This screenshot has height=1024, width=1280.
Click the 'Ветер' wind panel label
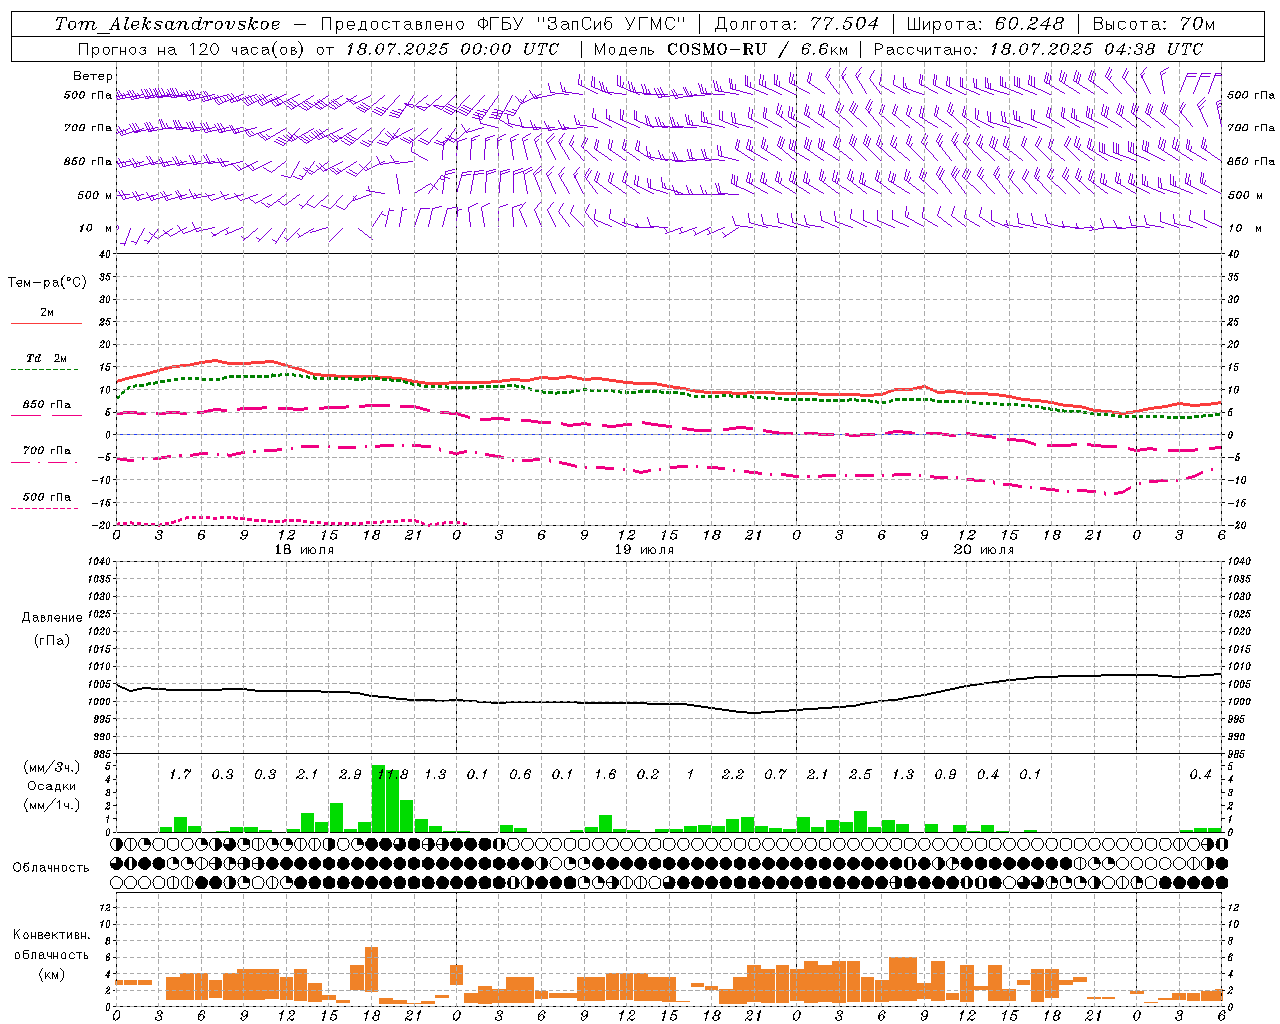click(x=93, y=76)
